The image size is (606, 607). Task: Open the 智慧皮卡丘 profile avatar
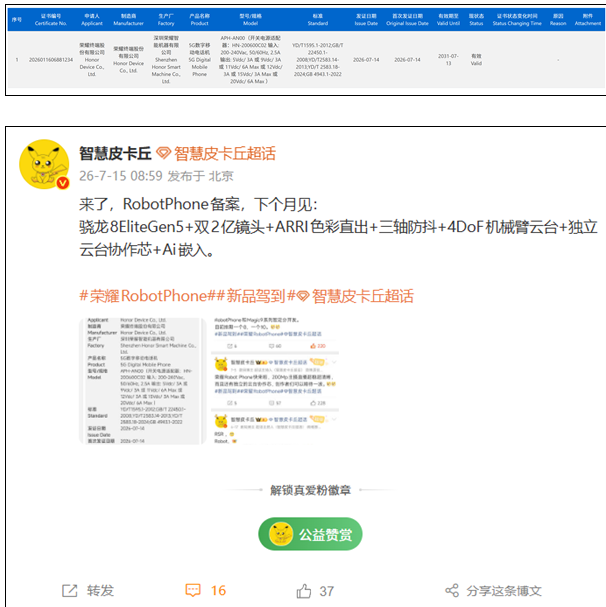tap(44, 164)
